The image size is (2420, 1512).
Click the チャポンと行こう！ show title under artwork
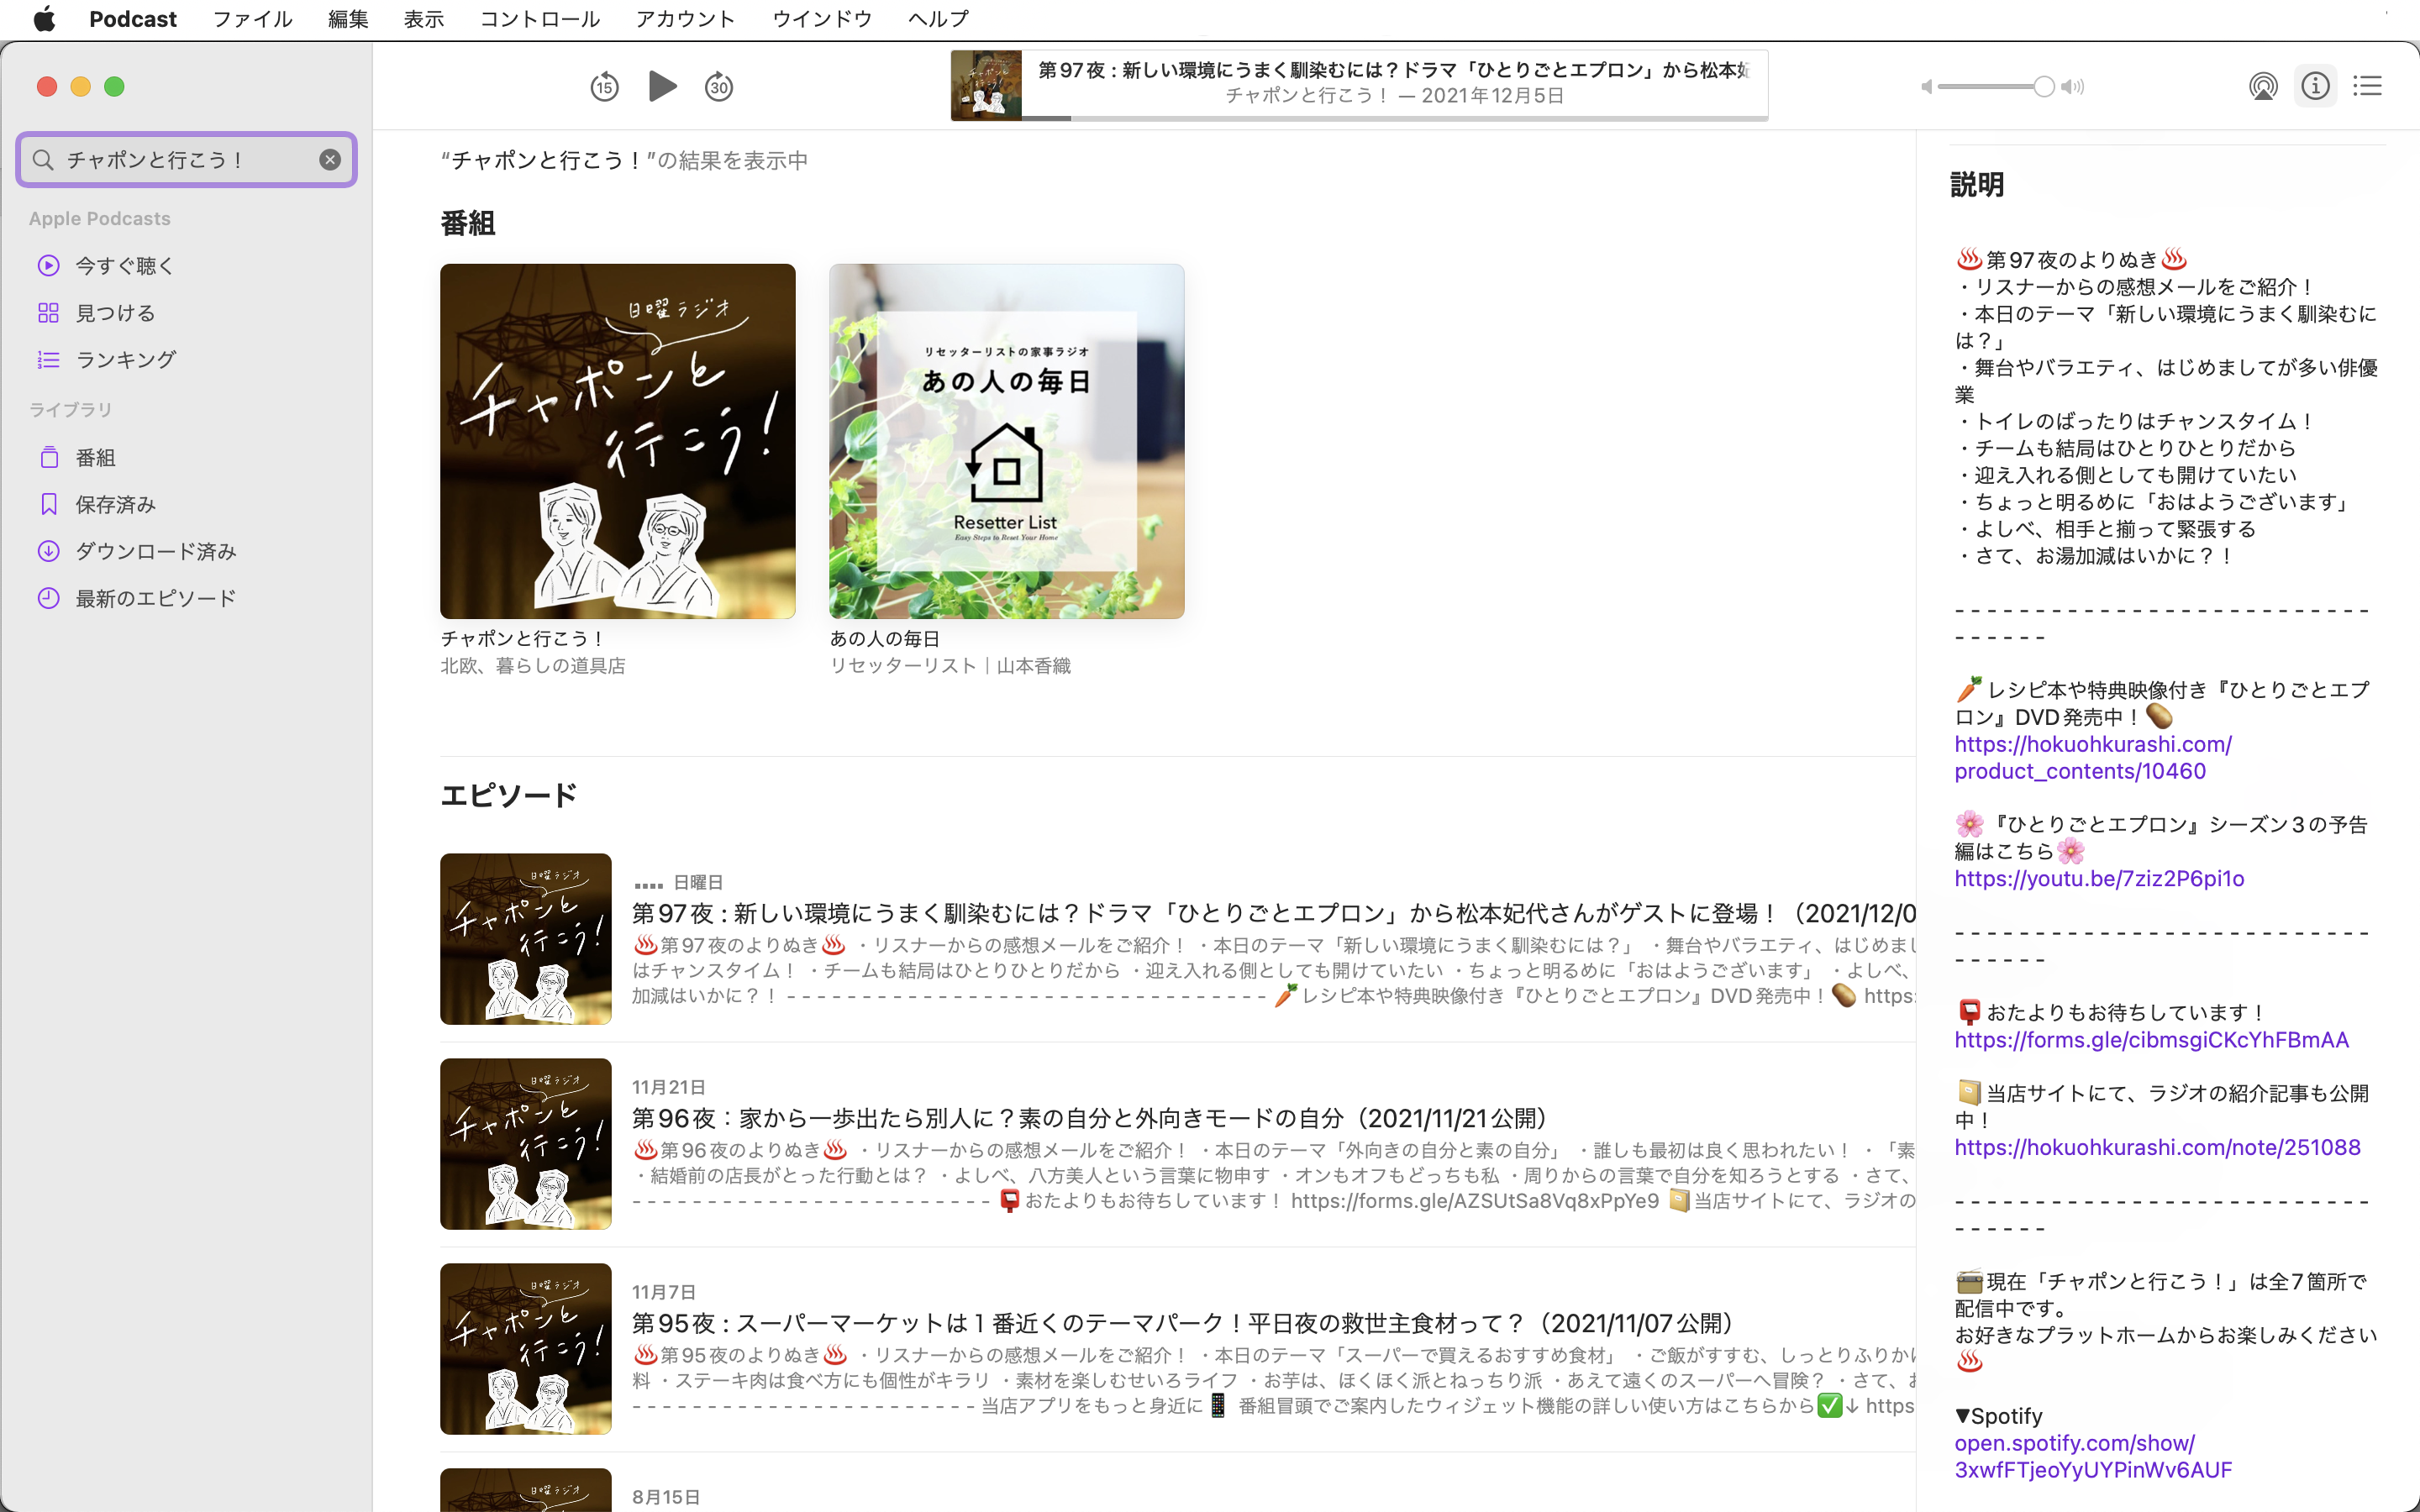522,639
